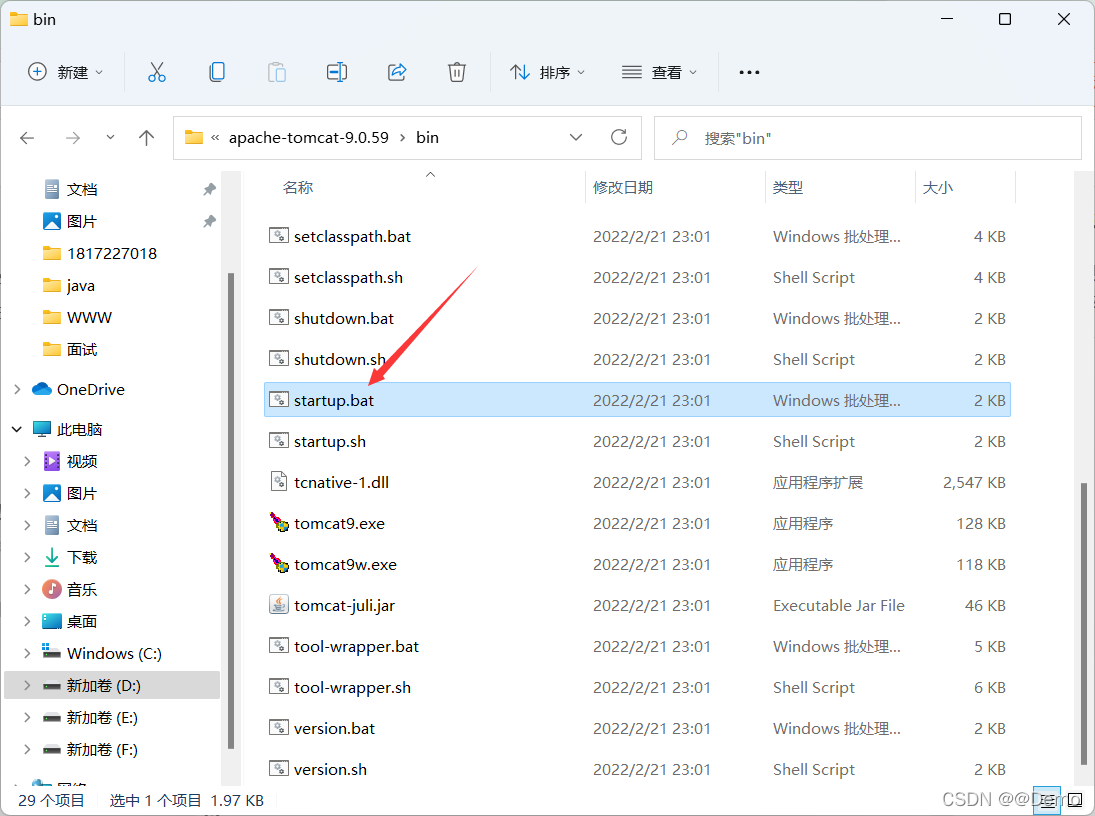Open the more options ellipsis menu
This screenshot has width=1095, height=816.
pyautogui.click(x=749, y=72)
